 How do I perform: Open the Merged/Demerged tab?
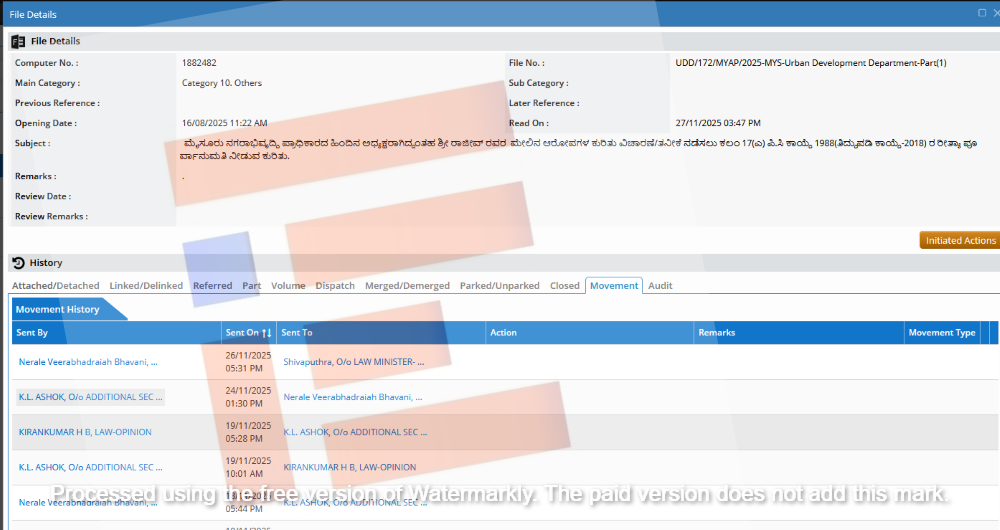tap(407, 286)
